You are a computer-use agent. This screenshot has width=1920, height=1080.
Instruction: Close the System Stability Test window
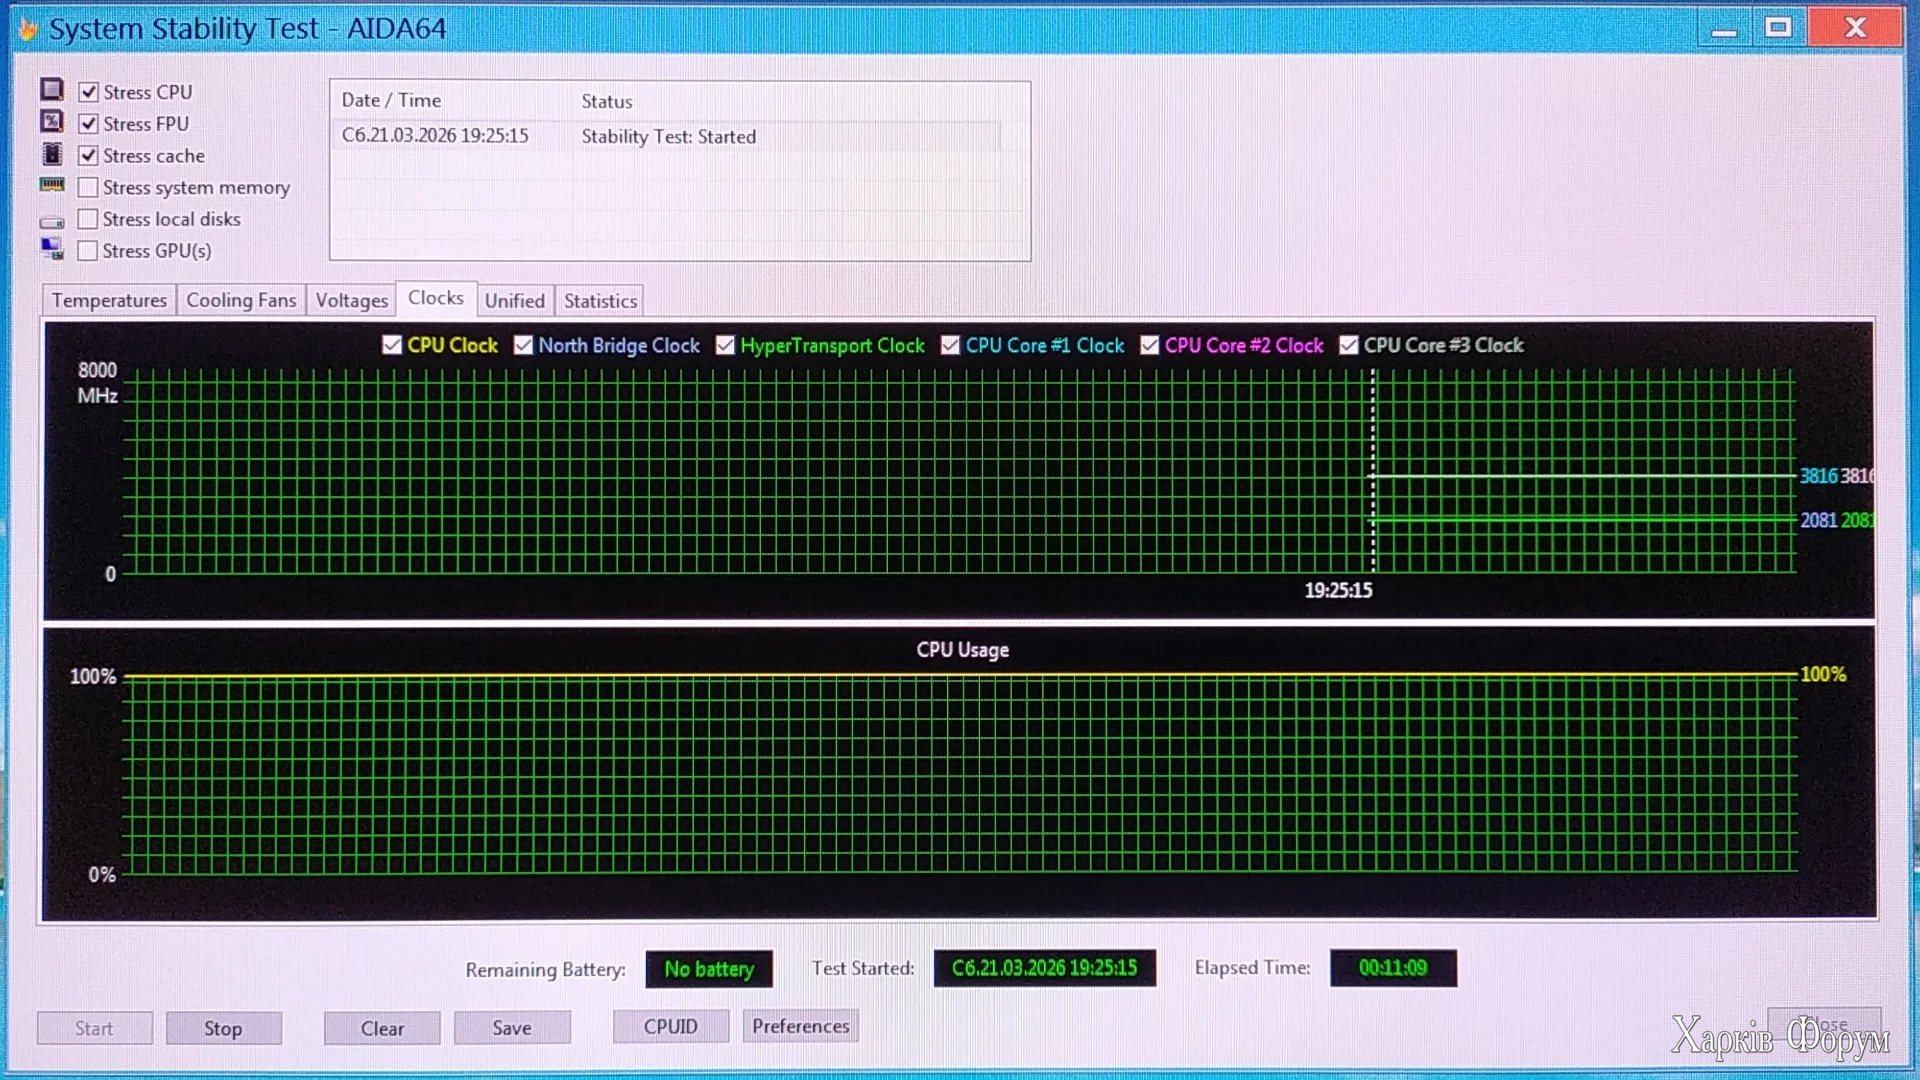[1855, 28]
